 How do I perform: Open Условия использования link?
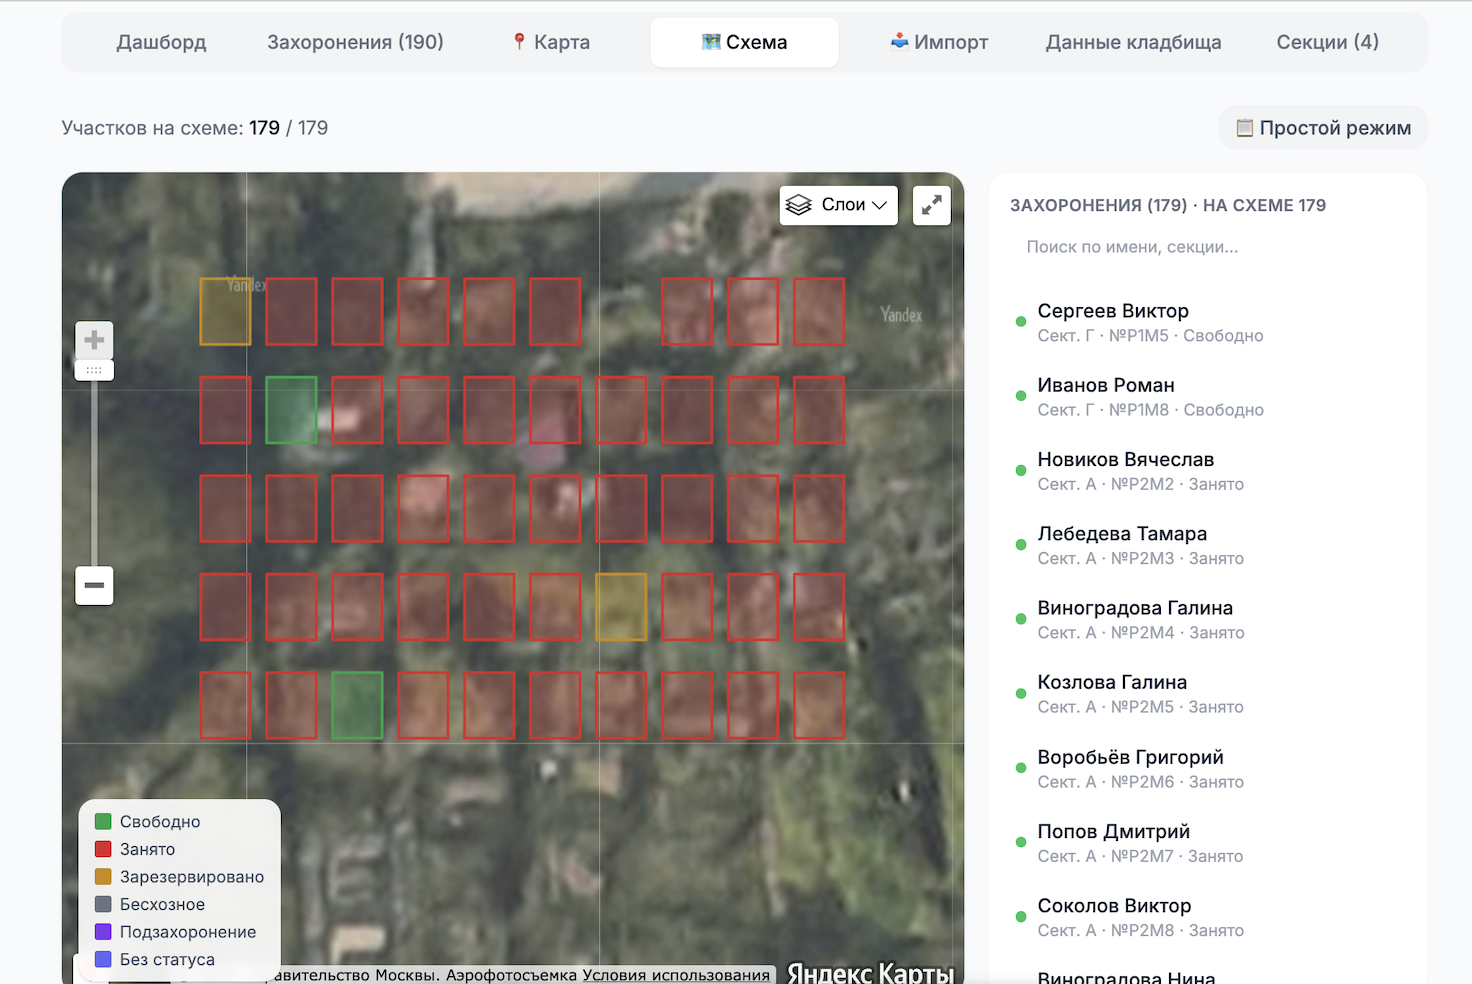point(676,975)
